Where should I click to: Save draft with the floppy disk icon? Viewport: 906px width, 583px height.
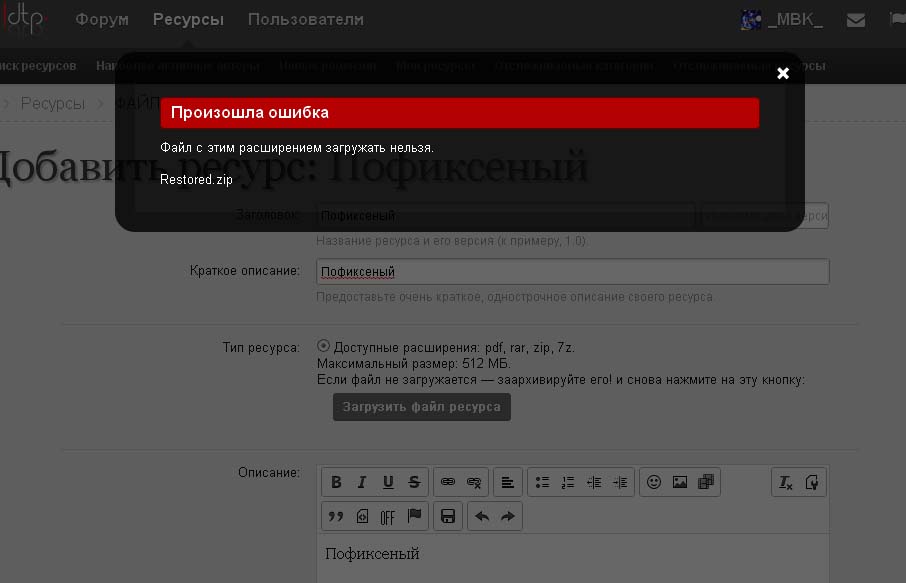tap(448, 516)
